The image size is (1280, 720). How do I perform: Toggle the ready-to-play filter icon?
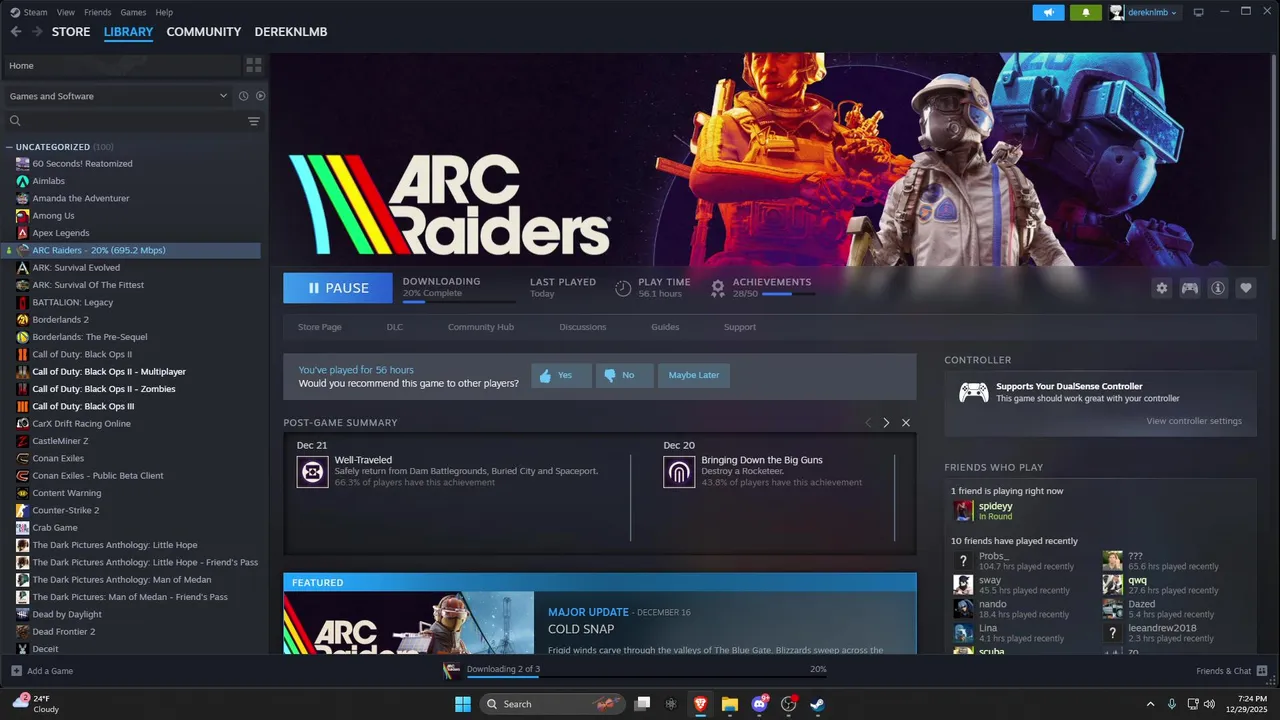pos(260,96)
